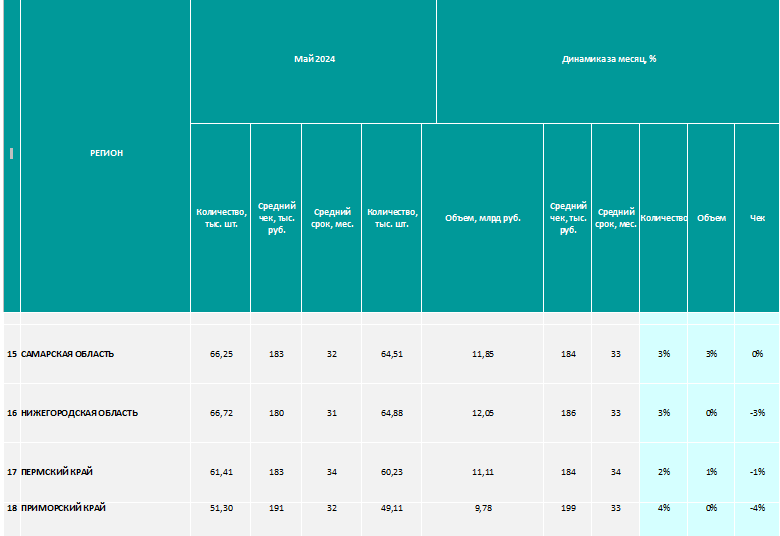Click 2% for Пермский край
Image resolution: width=780 pixels, height=536 pixels.
click(664, 471)
